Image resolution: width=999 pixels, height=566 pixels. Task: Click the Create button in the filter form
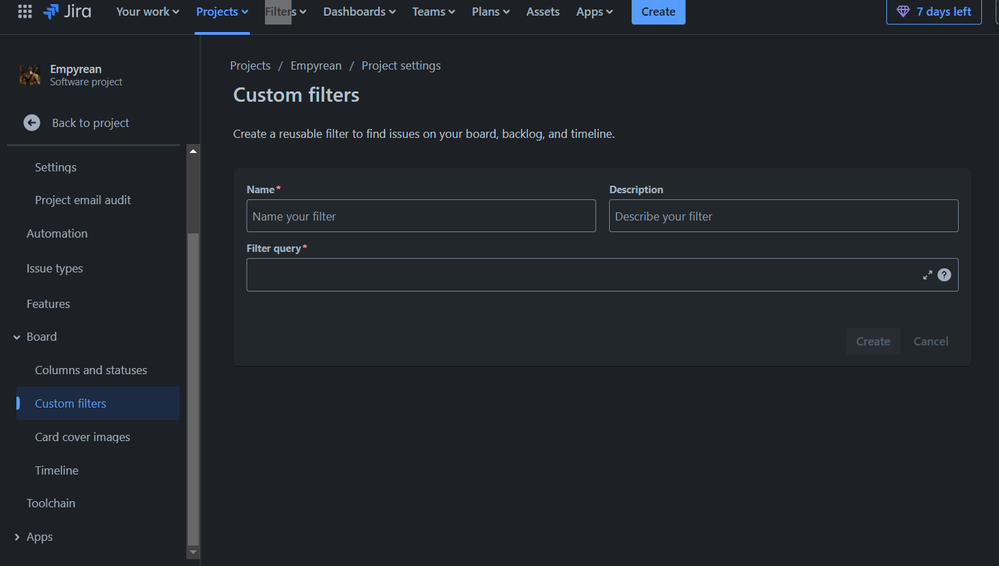(x=873, y=342)
